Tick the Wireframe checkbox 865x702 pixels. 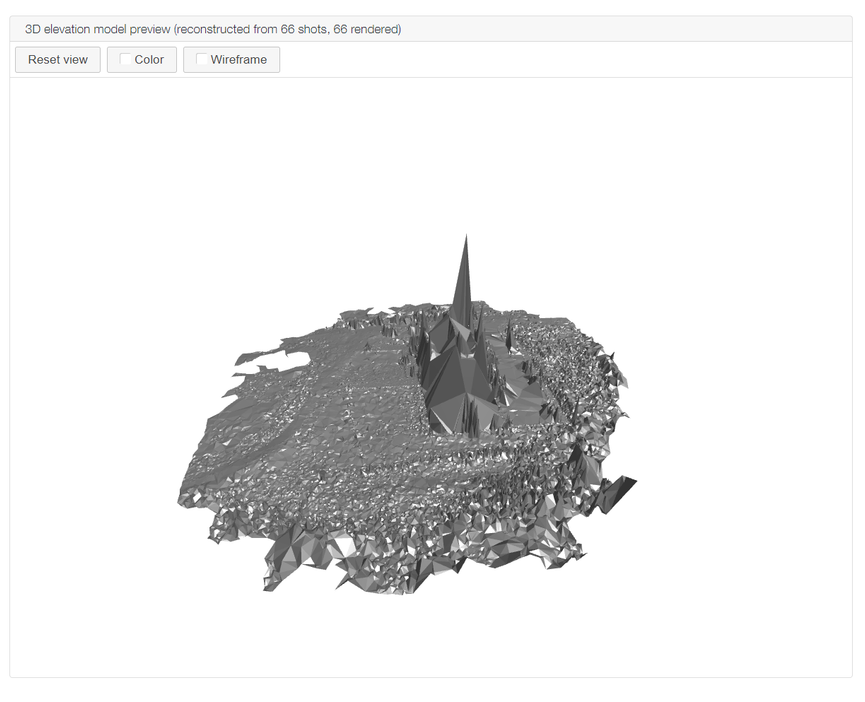coord(202,60)
